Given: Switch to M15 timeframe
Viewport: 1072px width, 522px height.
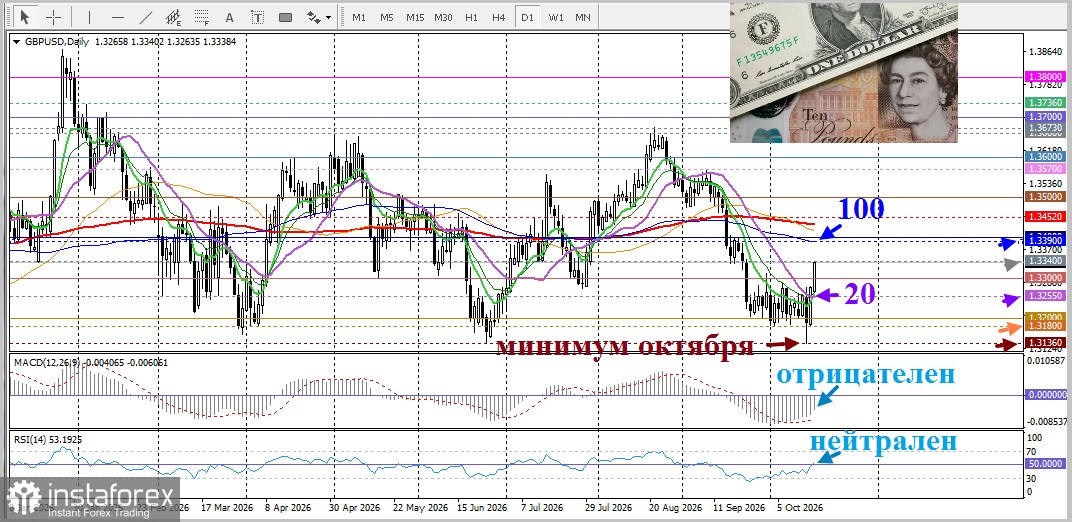Looking at the screenshot, I should [415, 17].
